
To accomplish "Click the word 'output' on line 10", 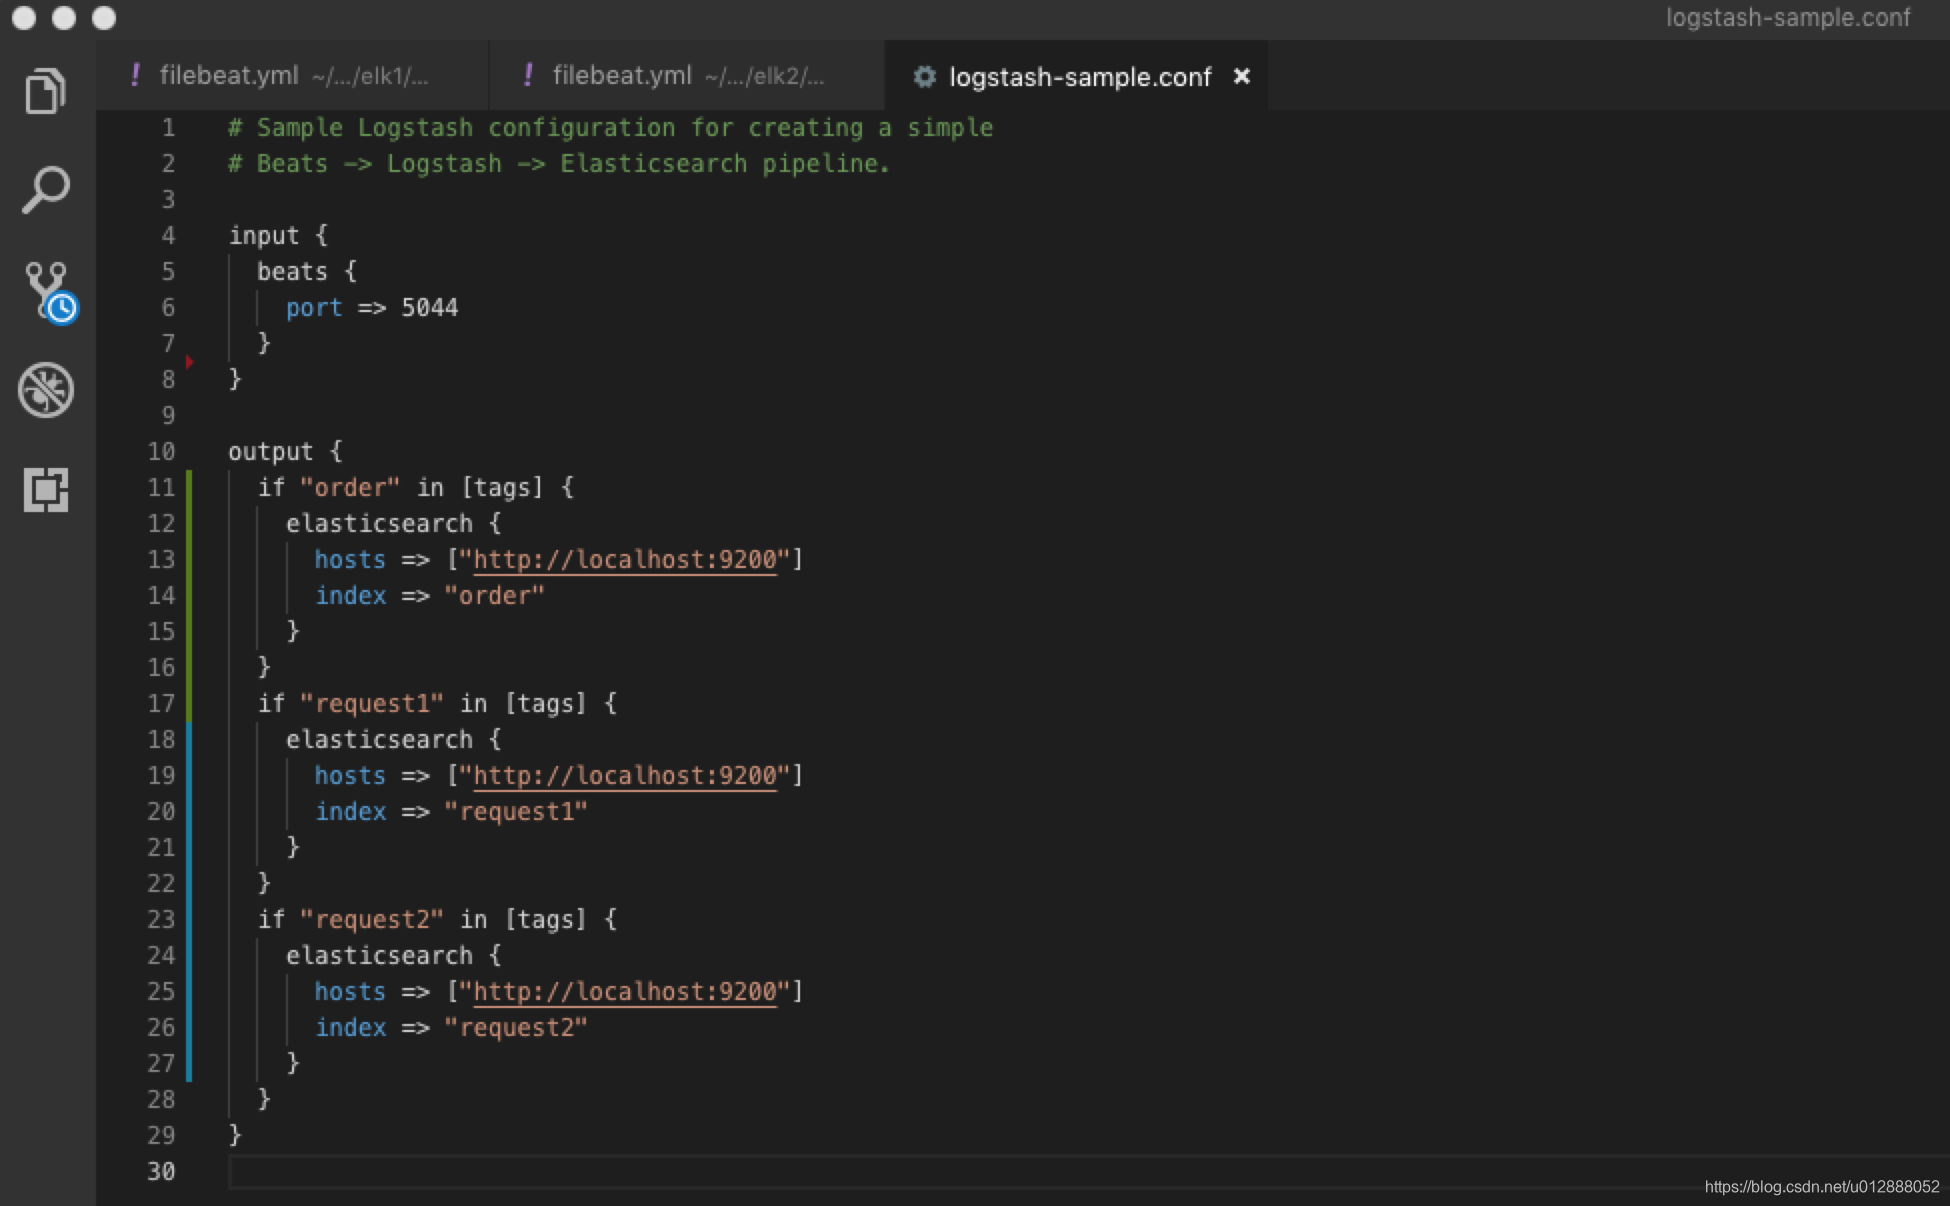I will point(270,452).
